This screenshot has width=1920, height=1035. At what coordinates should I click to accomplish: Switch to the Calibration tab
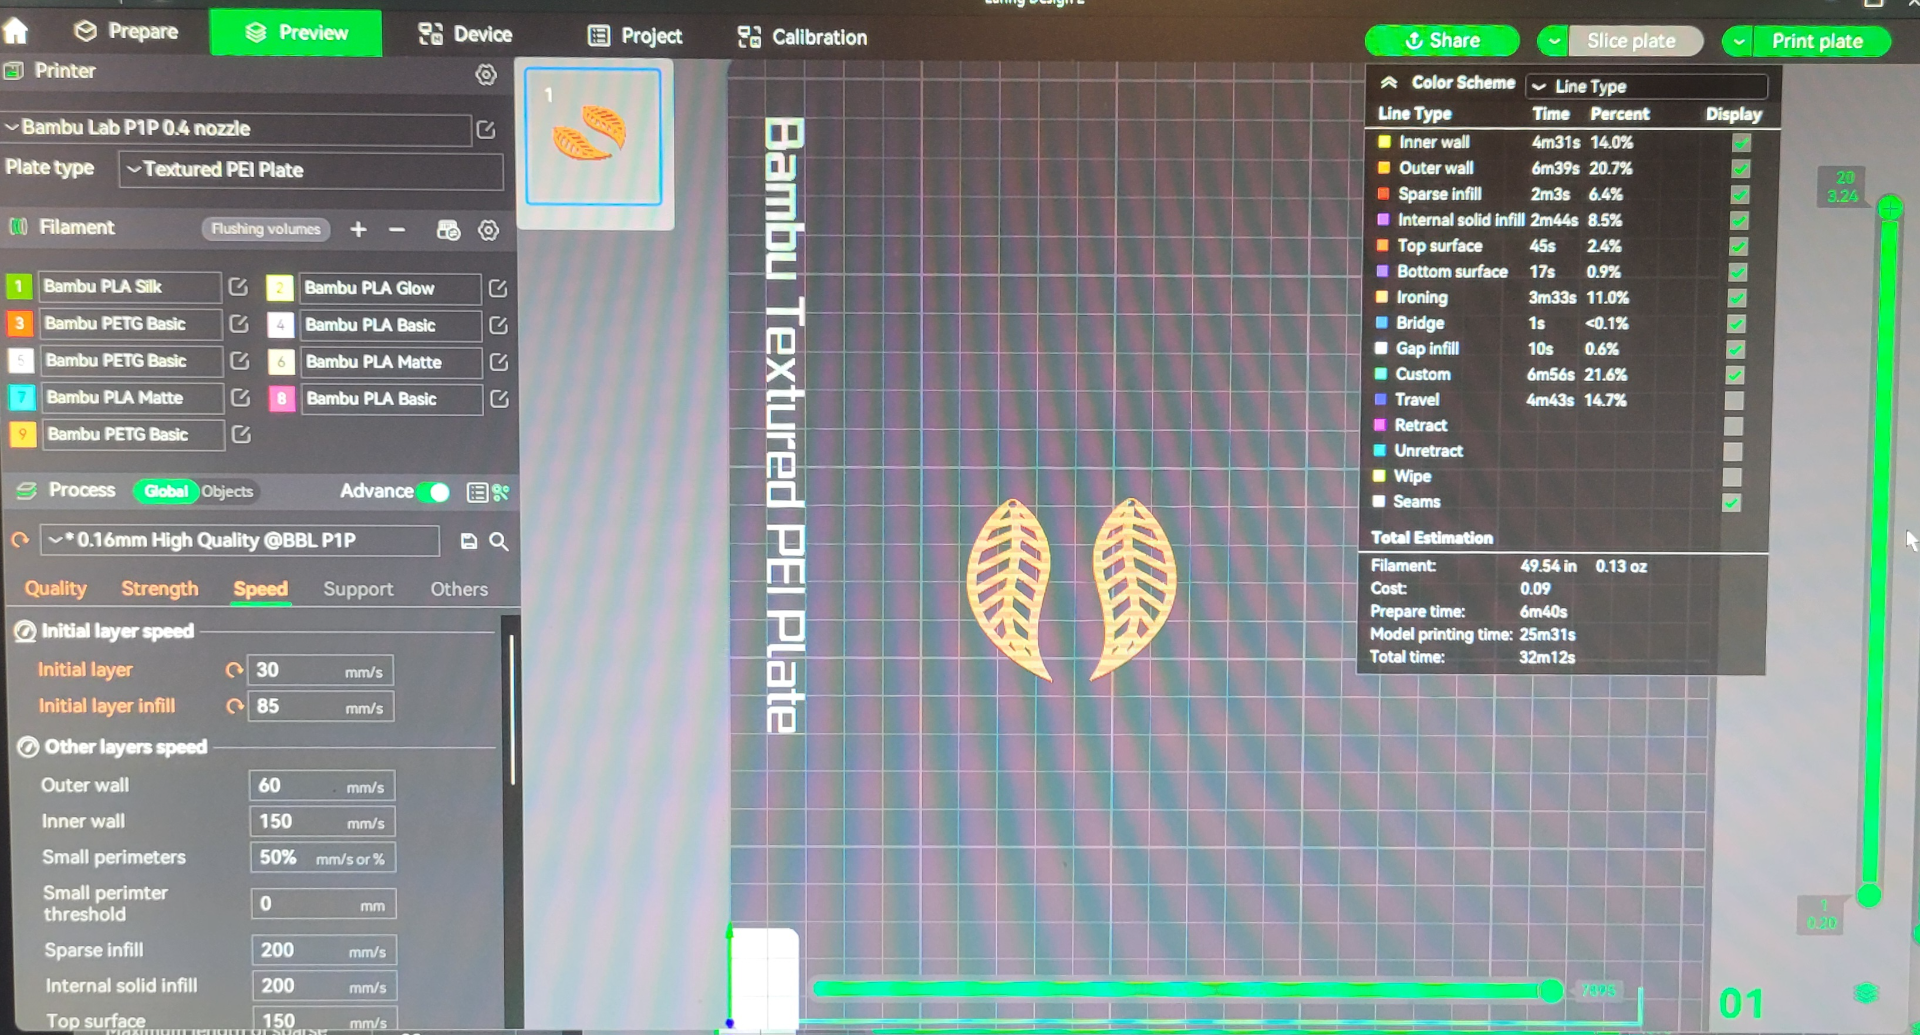(802, 37)
